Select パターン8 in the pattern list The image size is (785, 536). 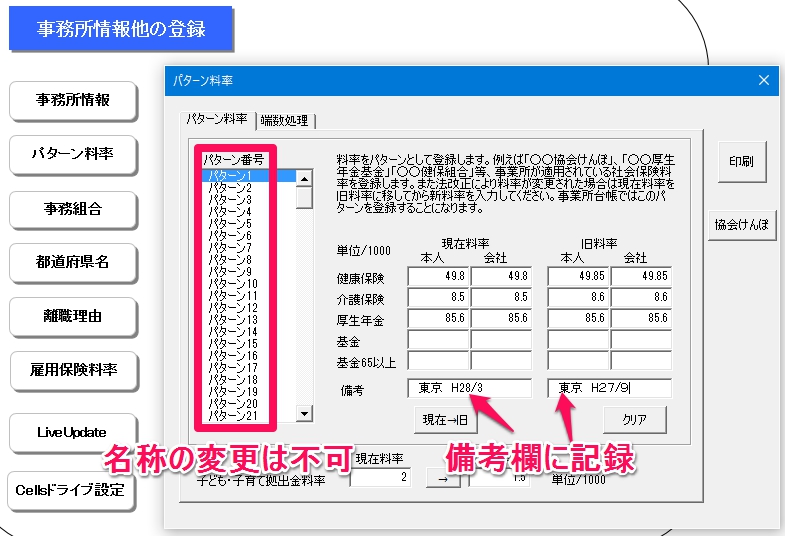(x=249, y=260)
